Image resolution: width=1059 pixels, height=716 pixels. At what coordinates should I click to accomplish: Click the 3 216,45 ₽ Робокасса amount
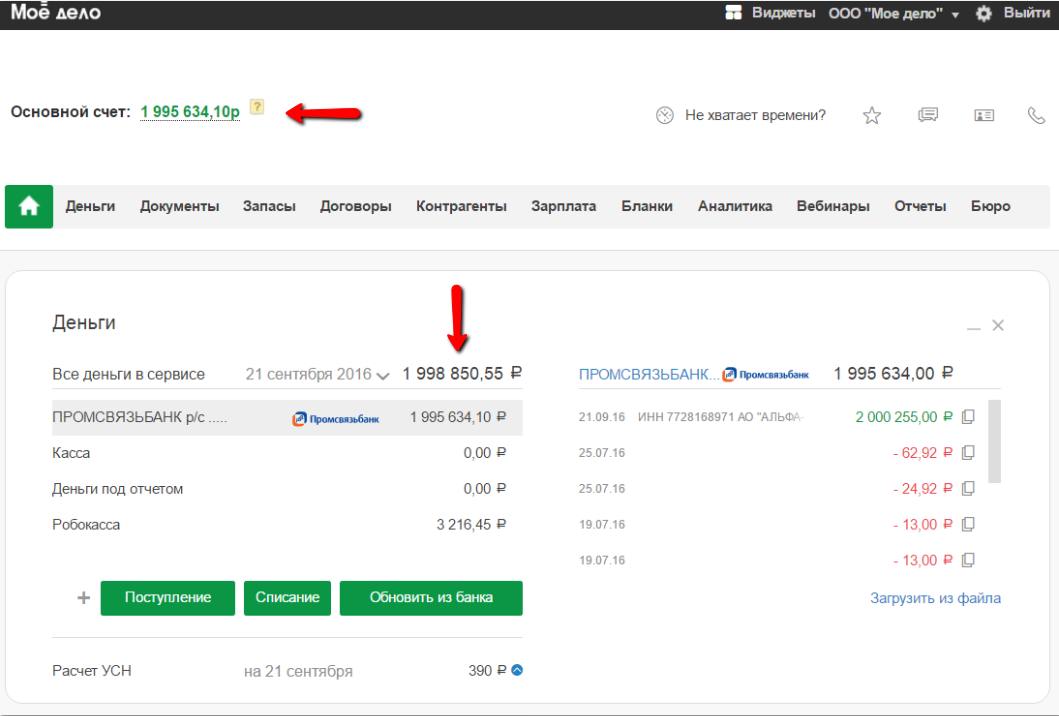pyautogui.click(x=471, y=524)
